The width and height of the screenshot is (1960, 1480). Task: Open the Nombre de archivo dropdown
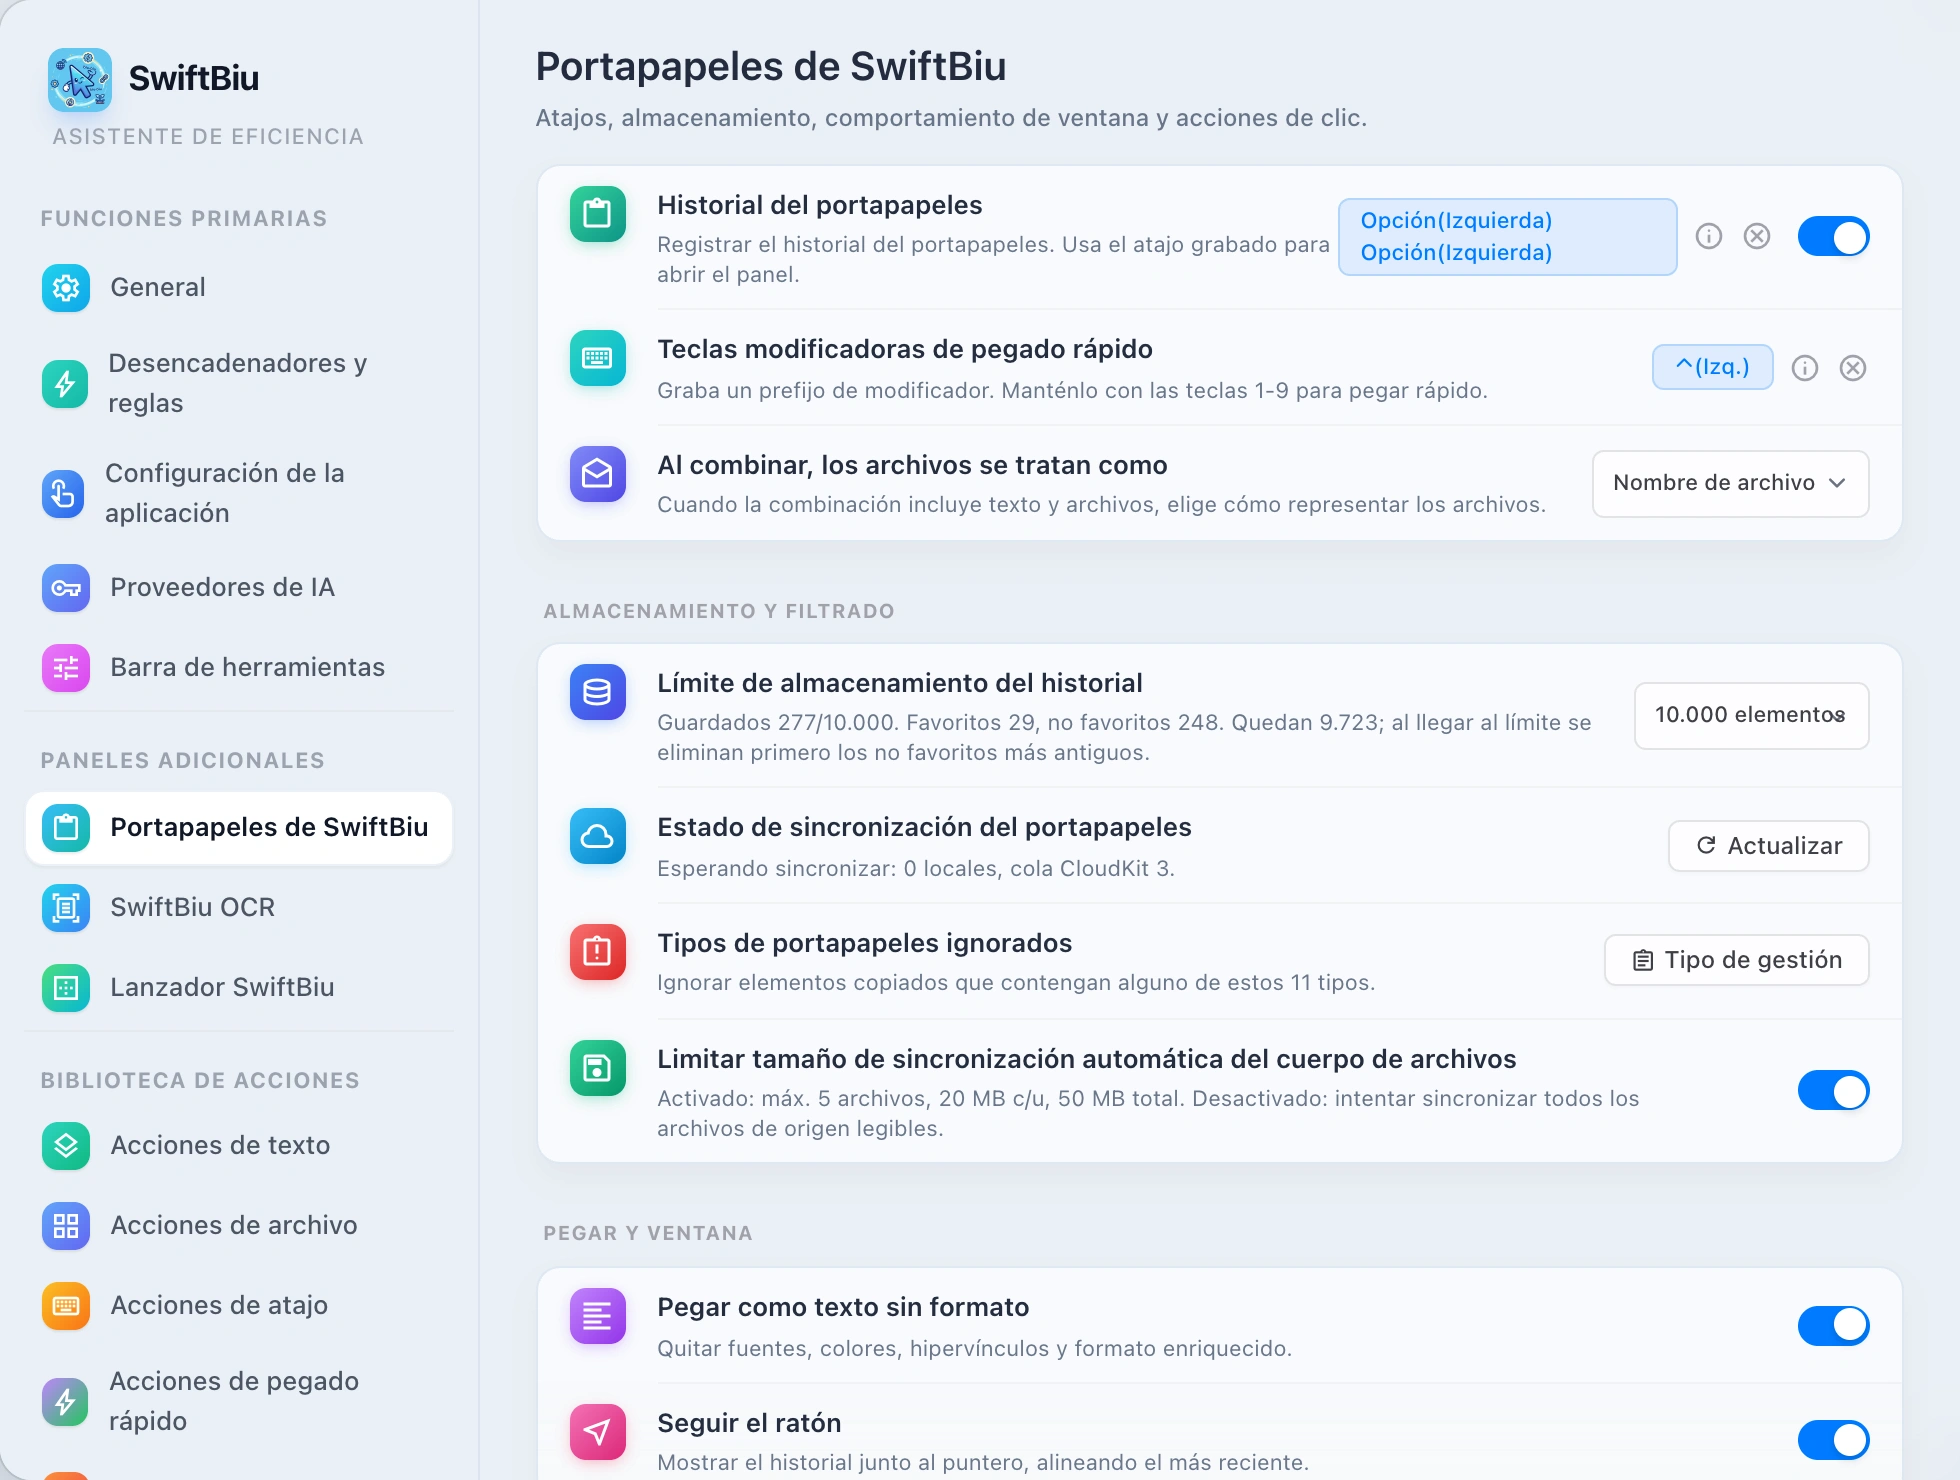click(1730, 483)
